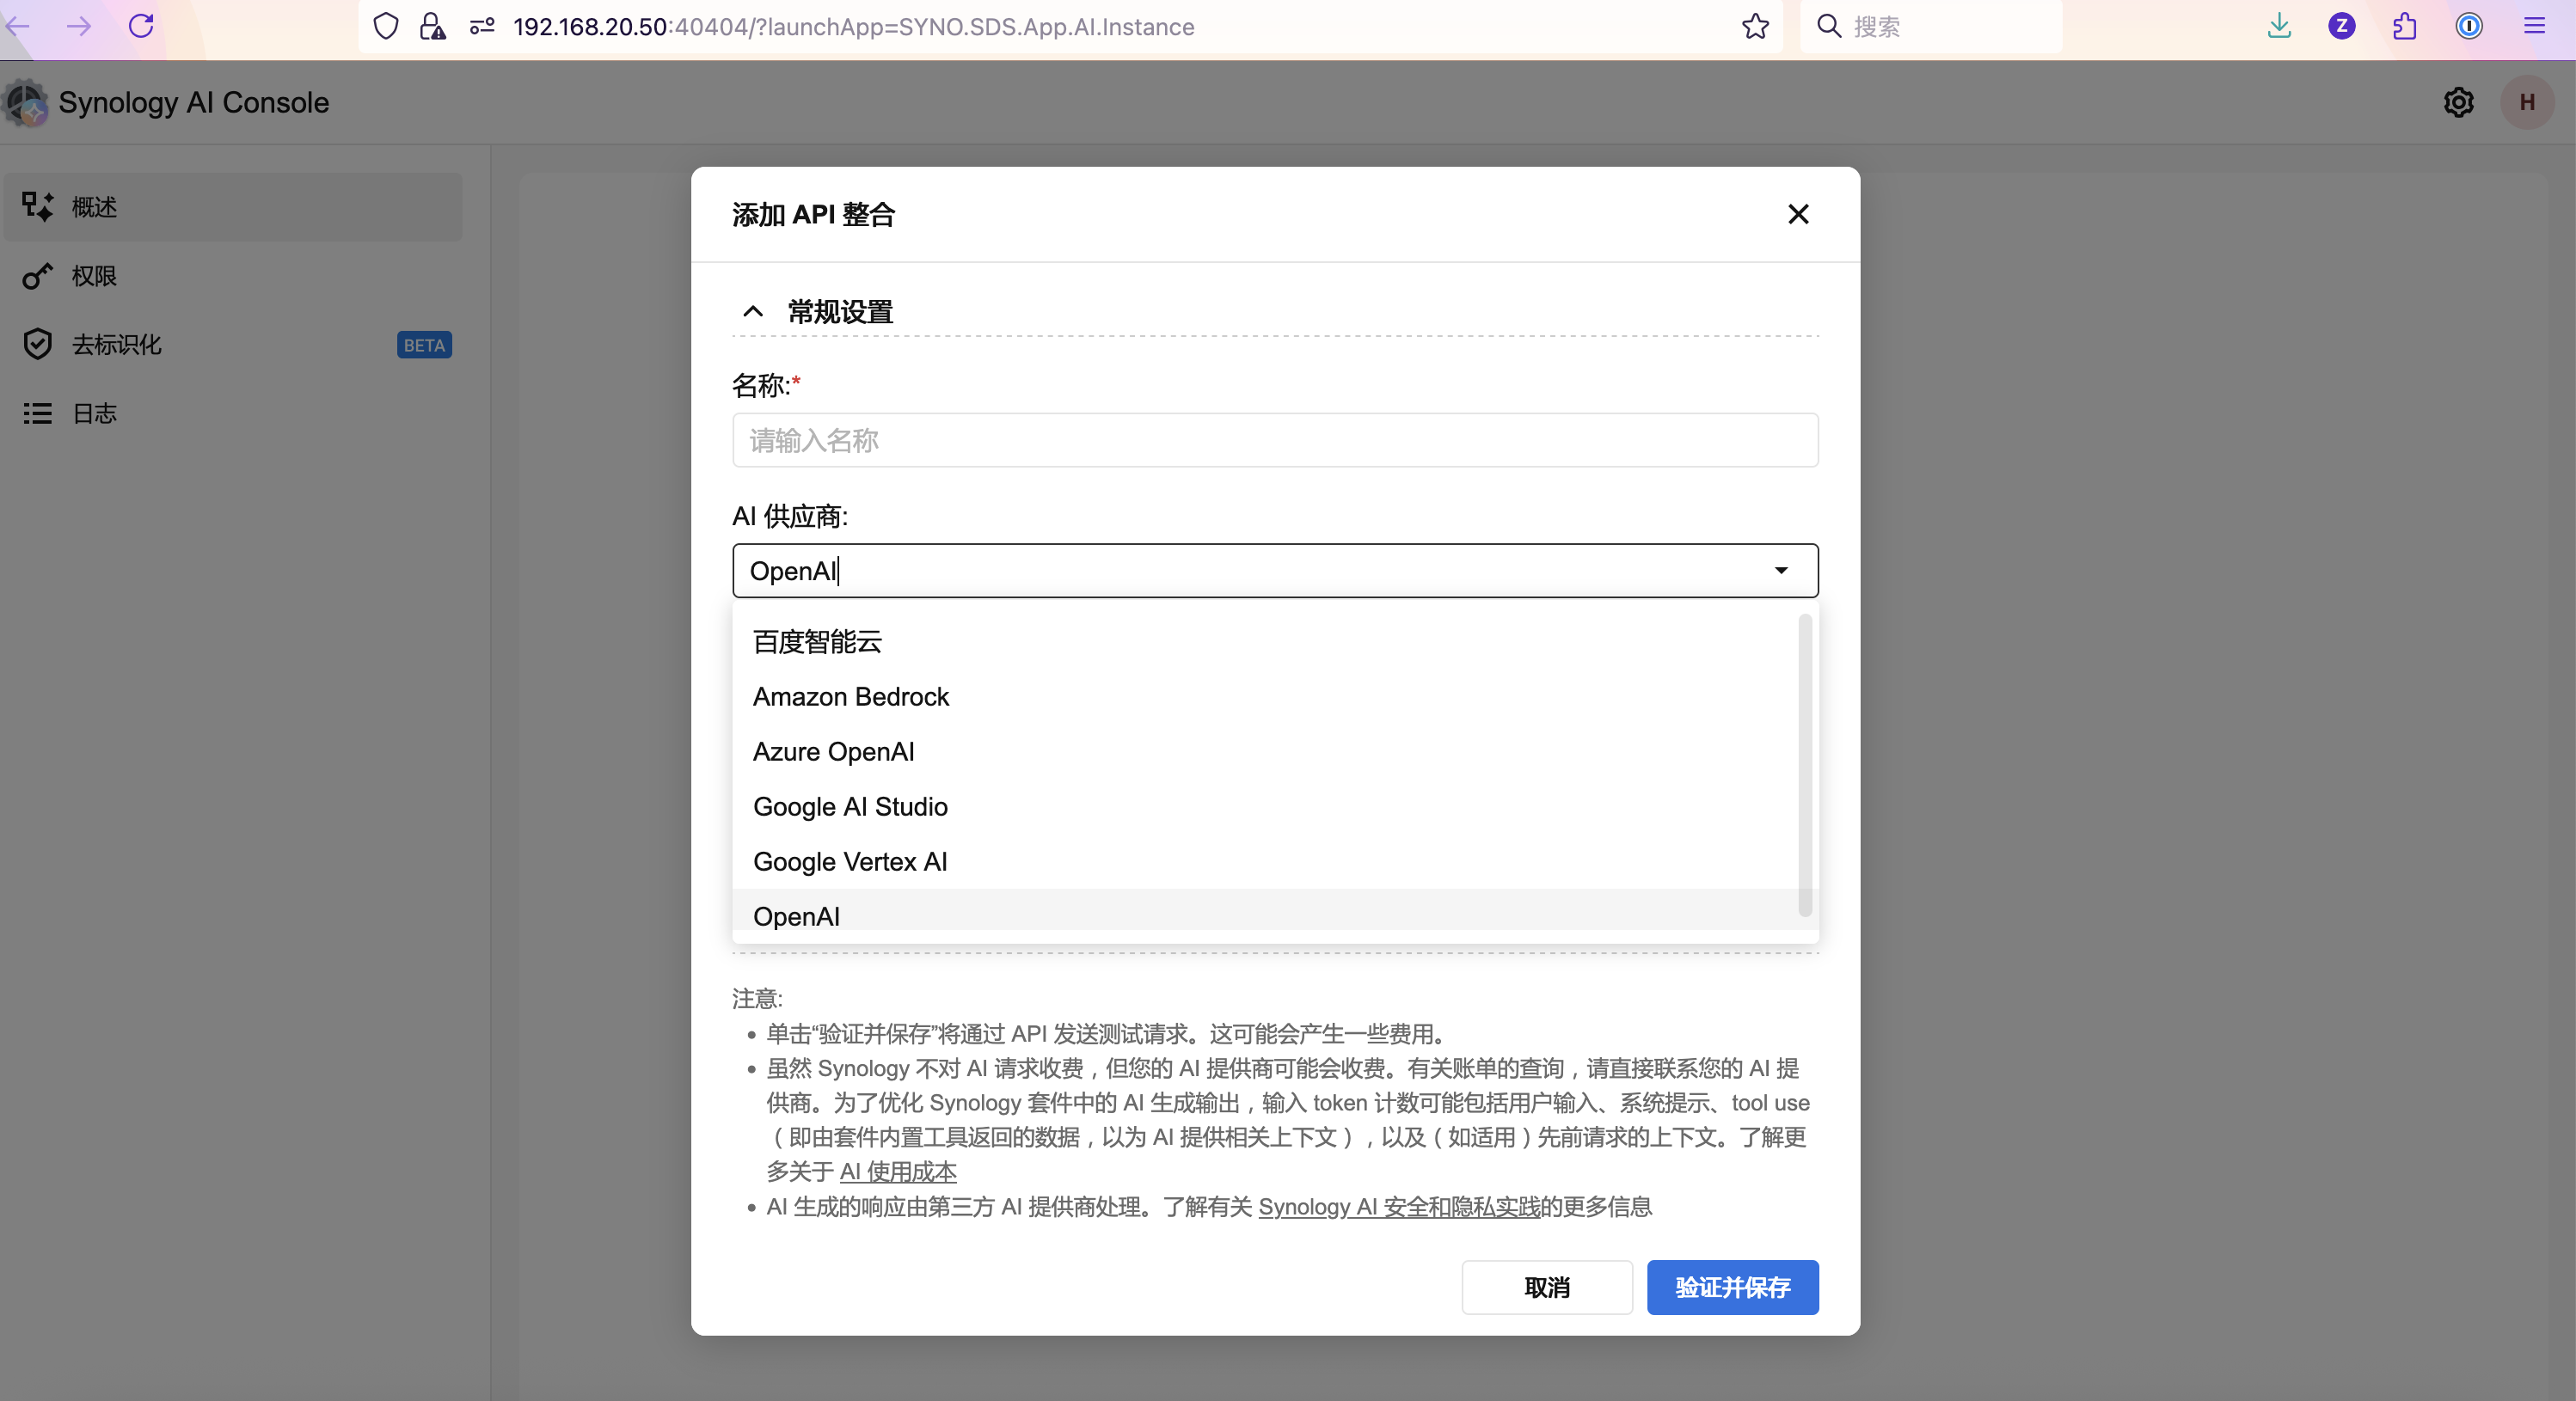Open the browser hamburger menu

[x=2534, y=26]
